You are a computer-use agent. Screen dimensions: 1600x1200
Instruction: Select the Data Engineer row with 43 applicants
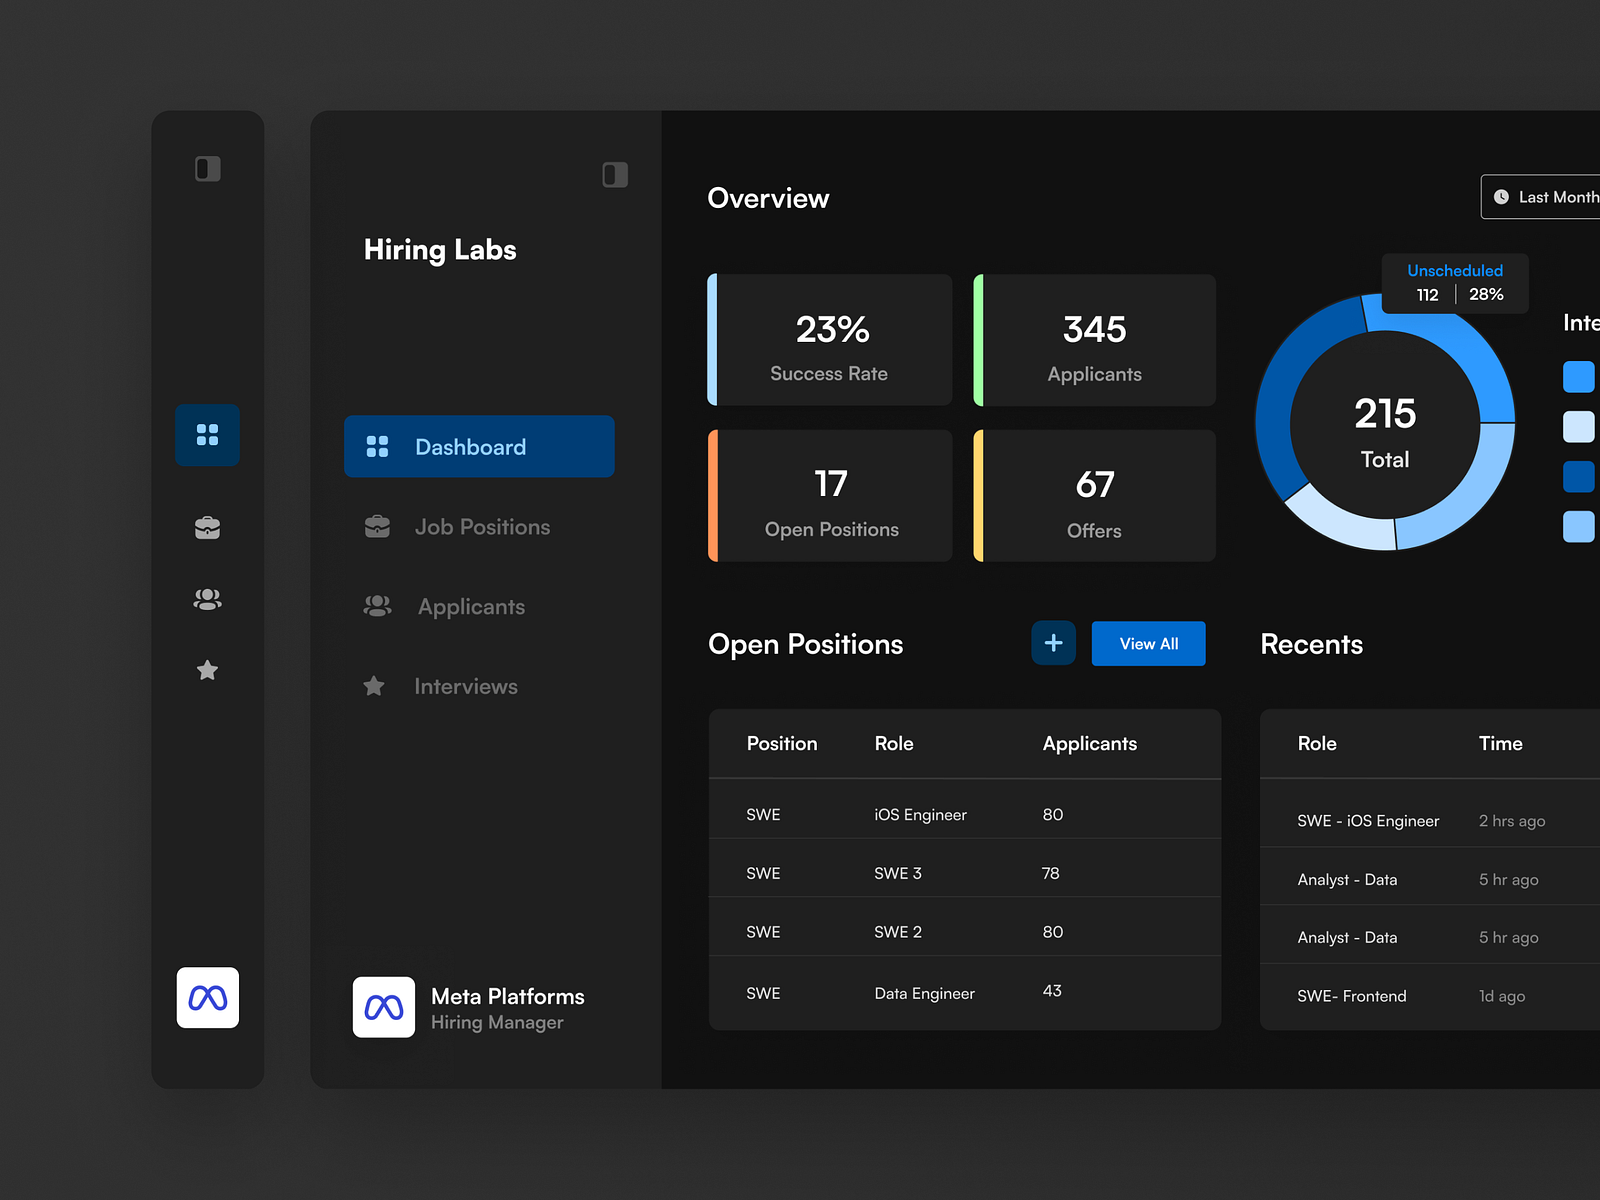(x=963, y=992)
